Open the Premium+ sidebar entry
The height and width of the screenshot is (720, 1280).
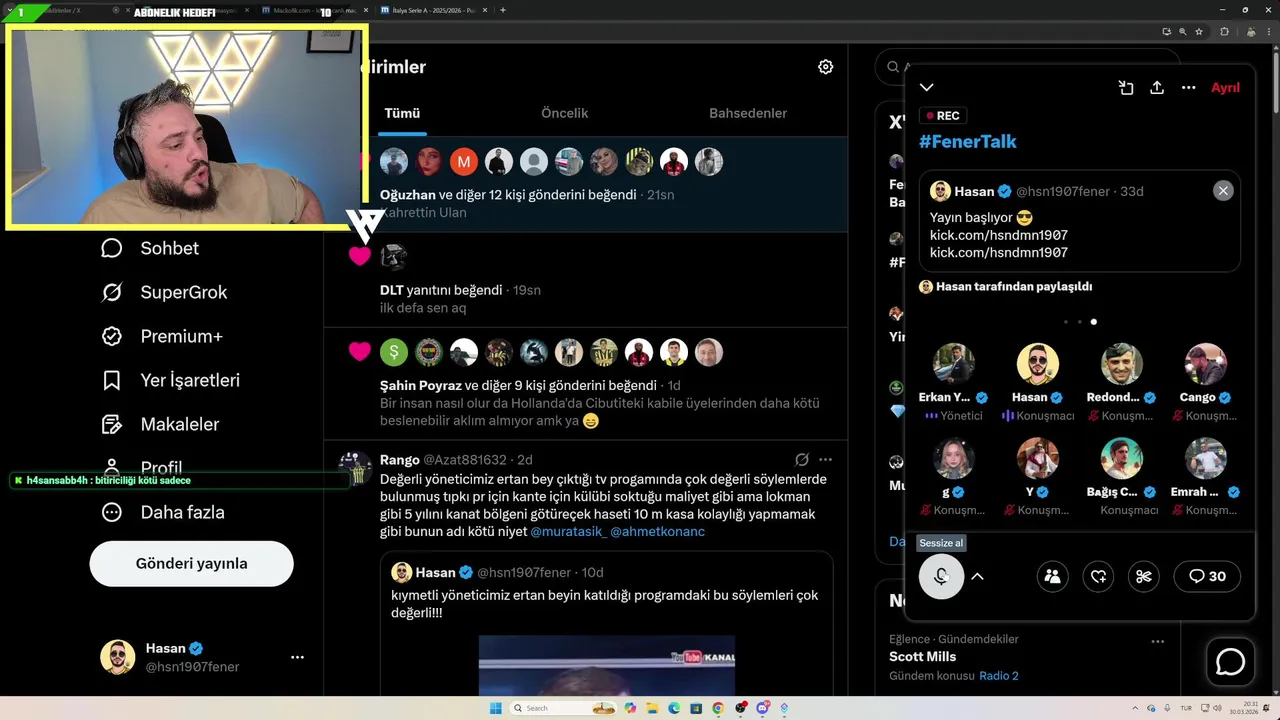point(161,336)
